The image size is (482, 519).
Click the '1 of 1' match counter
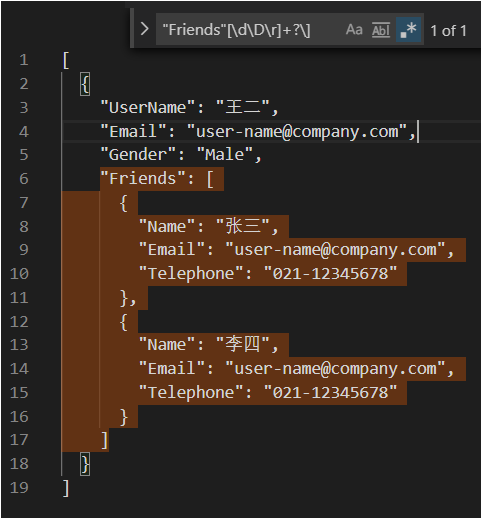[x=448, y=31]
